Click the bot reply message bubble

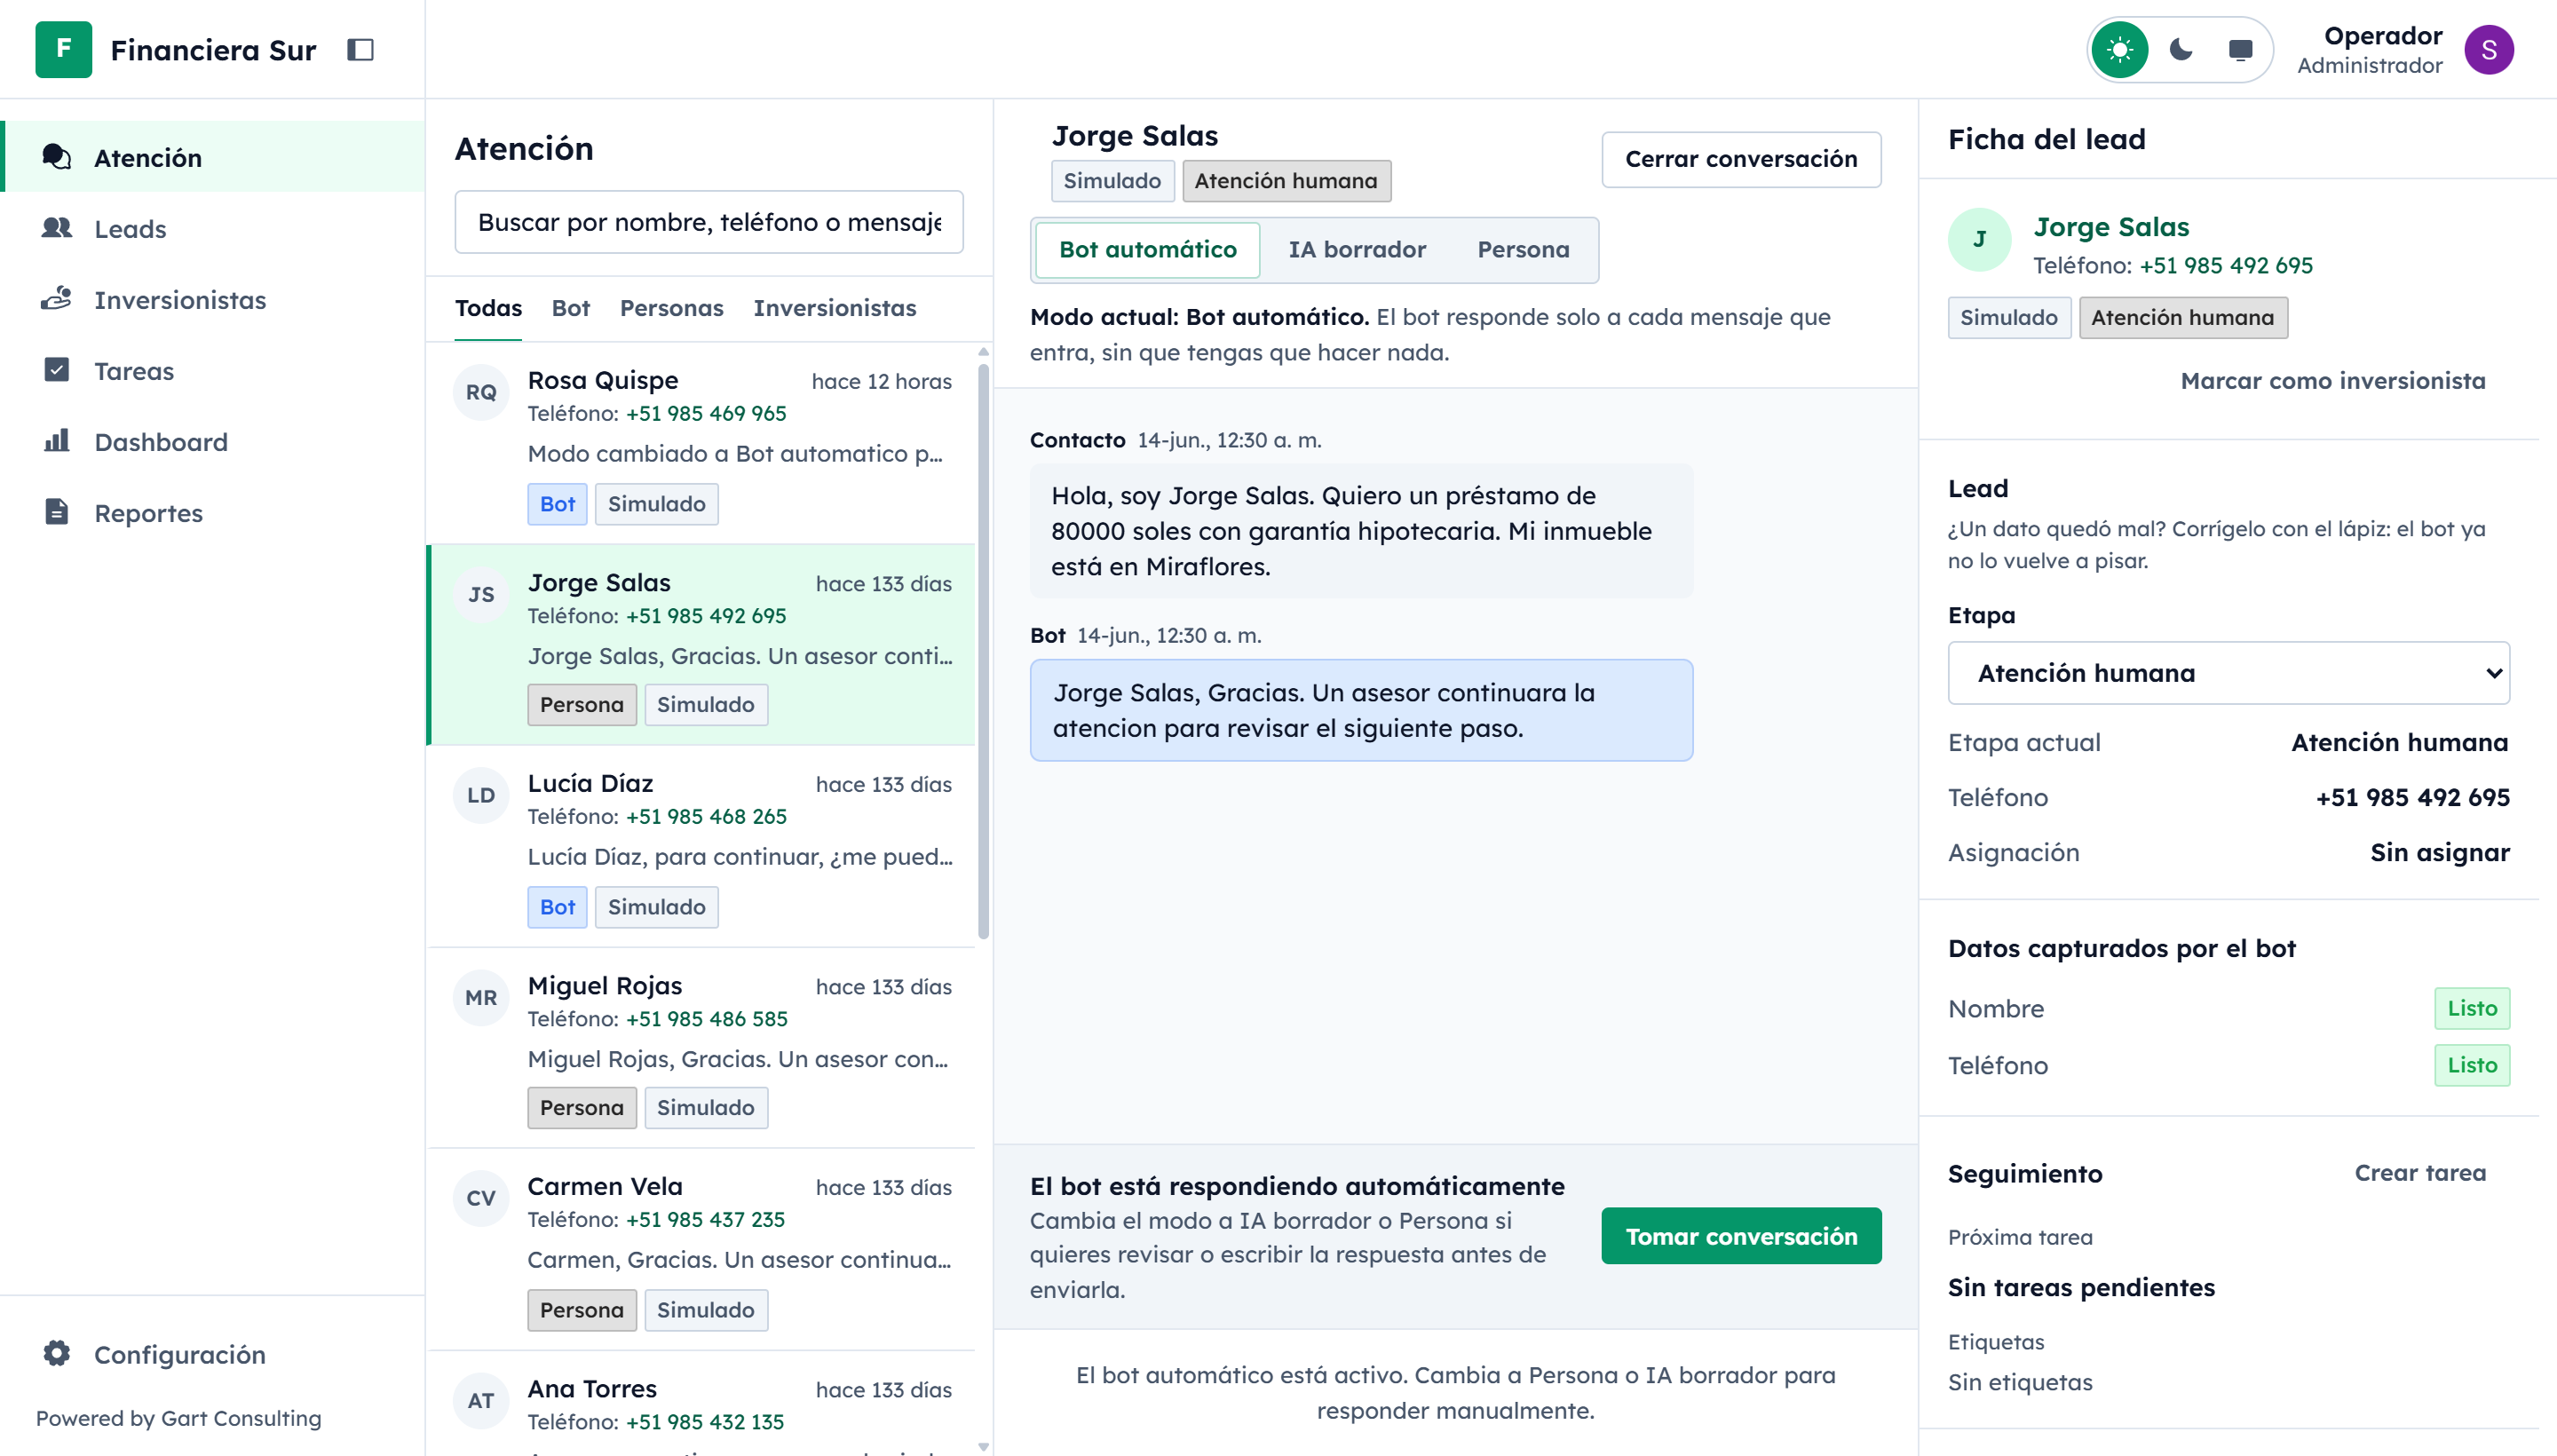pyautogui.click(x=1361, y=710)
